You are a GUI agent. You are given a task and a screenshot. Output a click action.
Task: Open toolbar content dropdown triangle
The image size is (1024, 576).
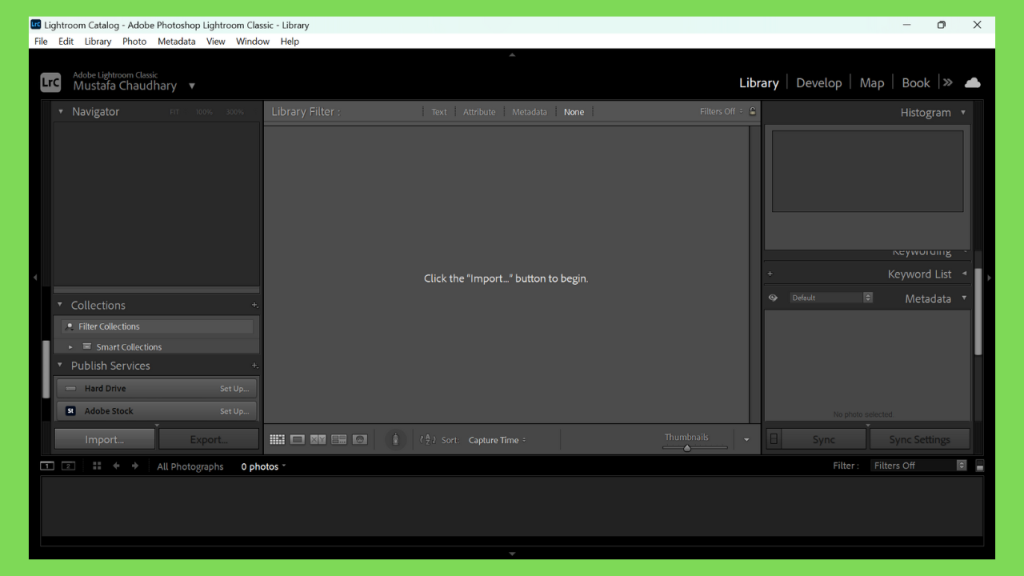click(746, 440)
